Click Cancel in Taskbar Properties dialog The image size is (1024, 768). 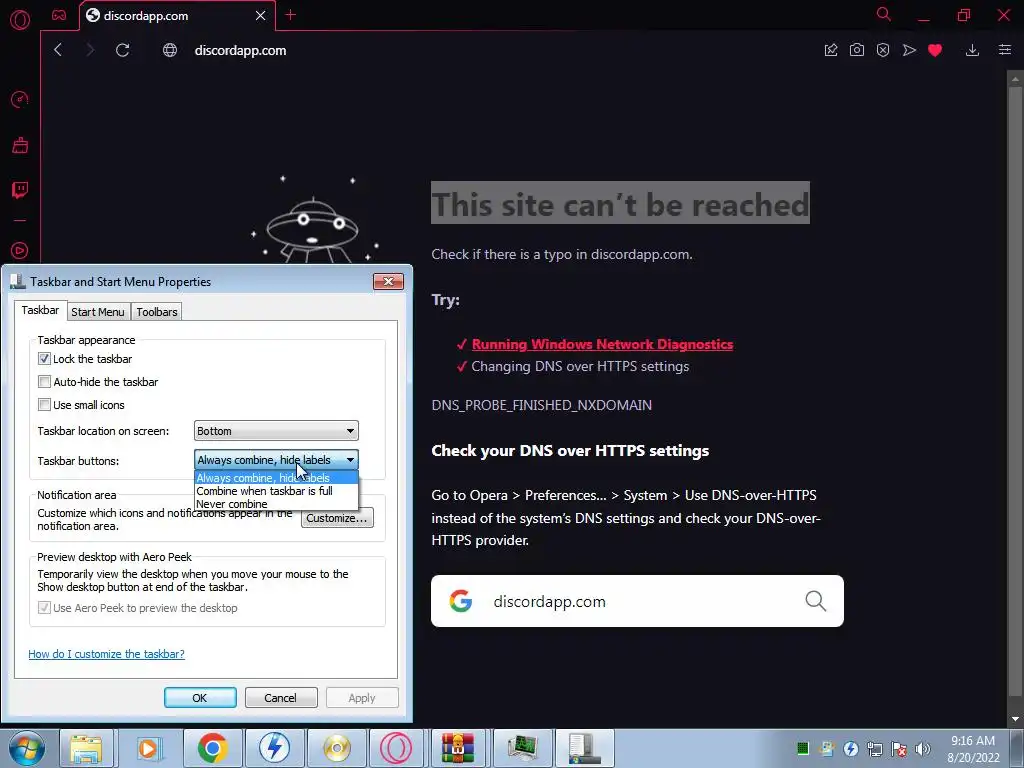(281, 697)
